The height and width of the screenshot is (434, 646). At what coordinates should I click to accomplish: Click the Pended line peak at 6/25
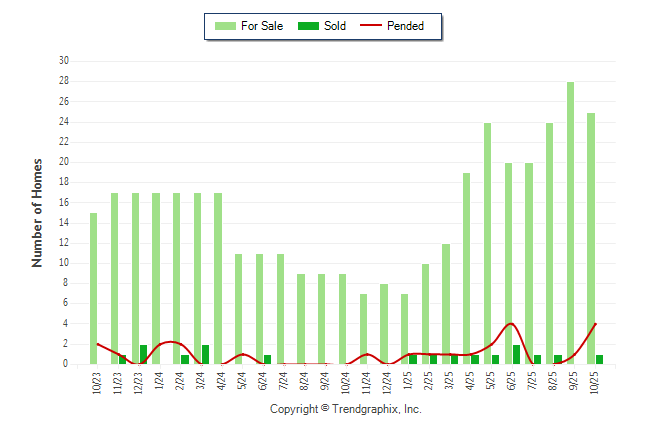tap(511, 324)
